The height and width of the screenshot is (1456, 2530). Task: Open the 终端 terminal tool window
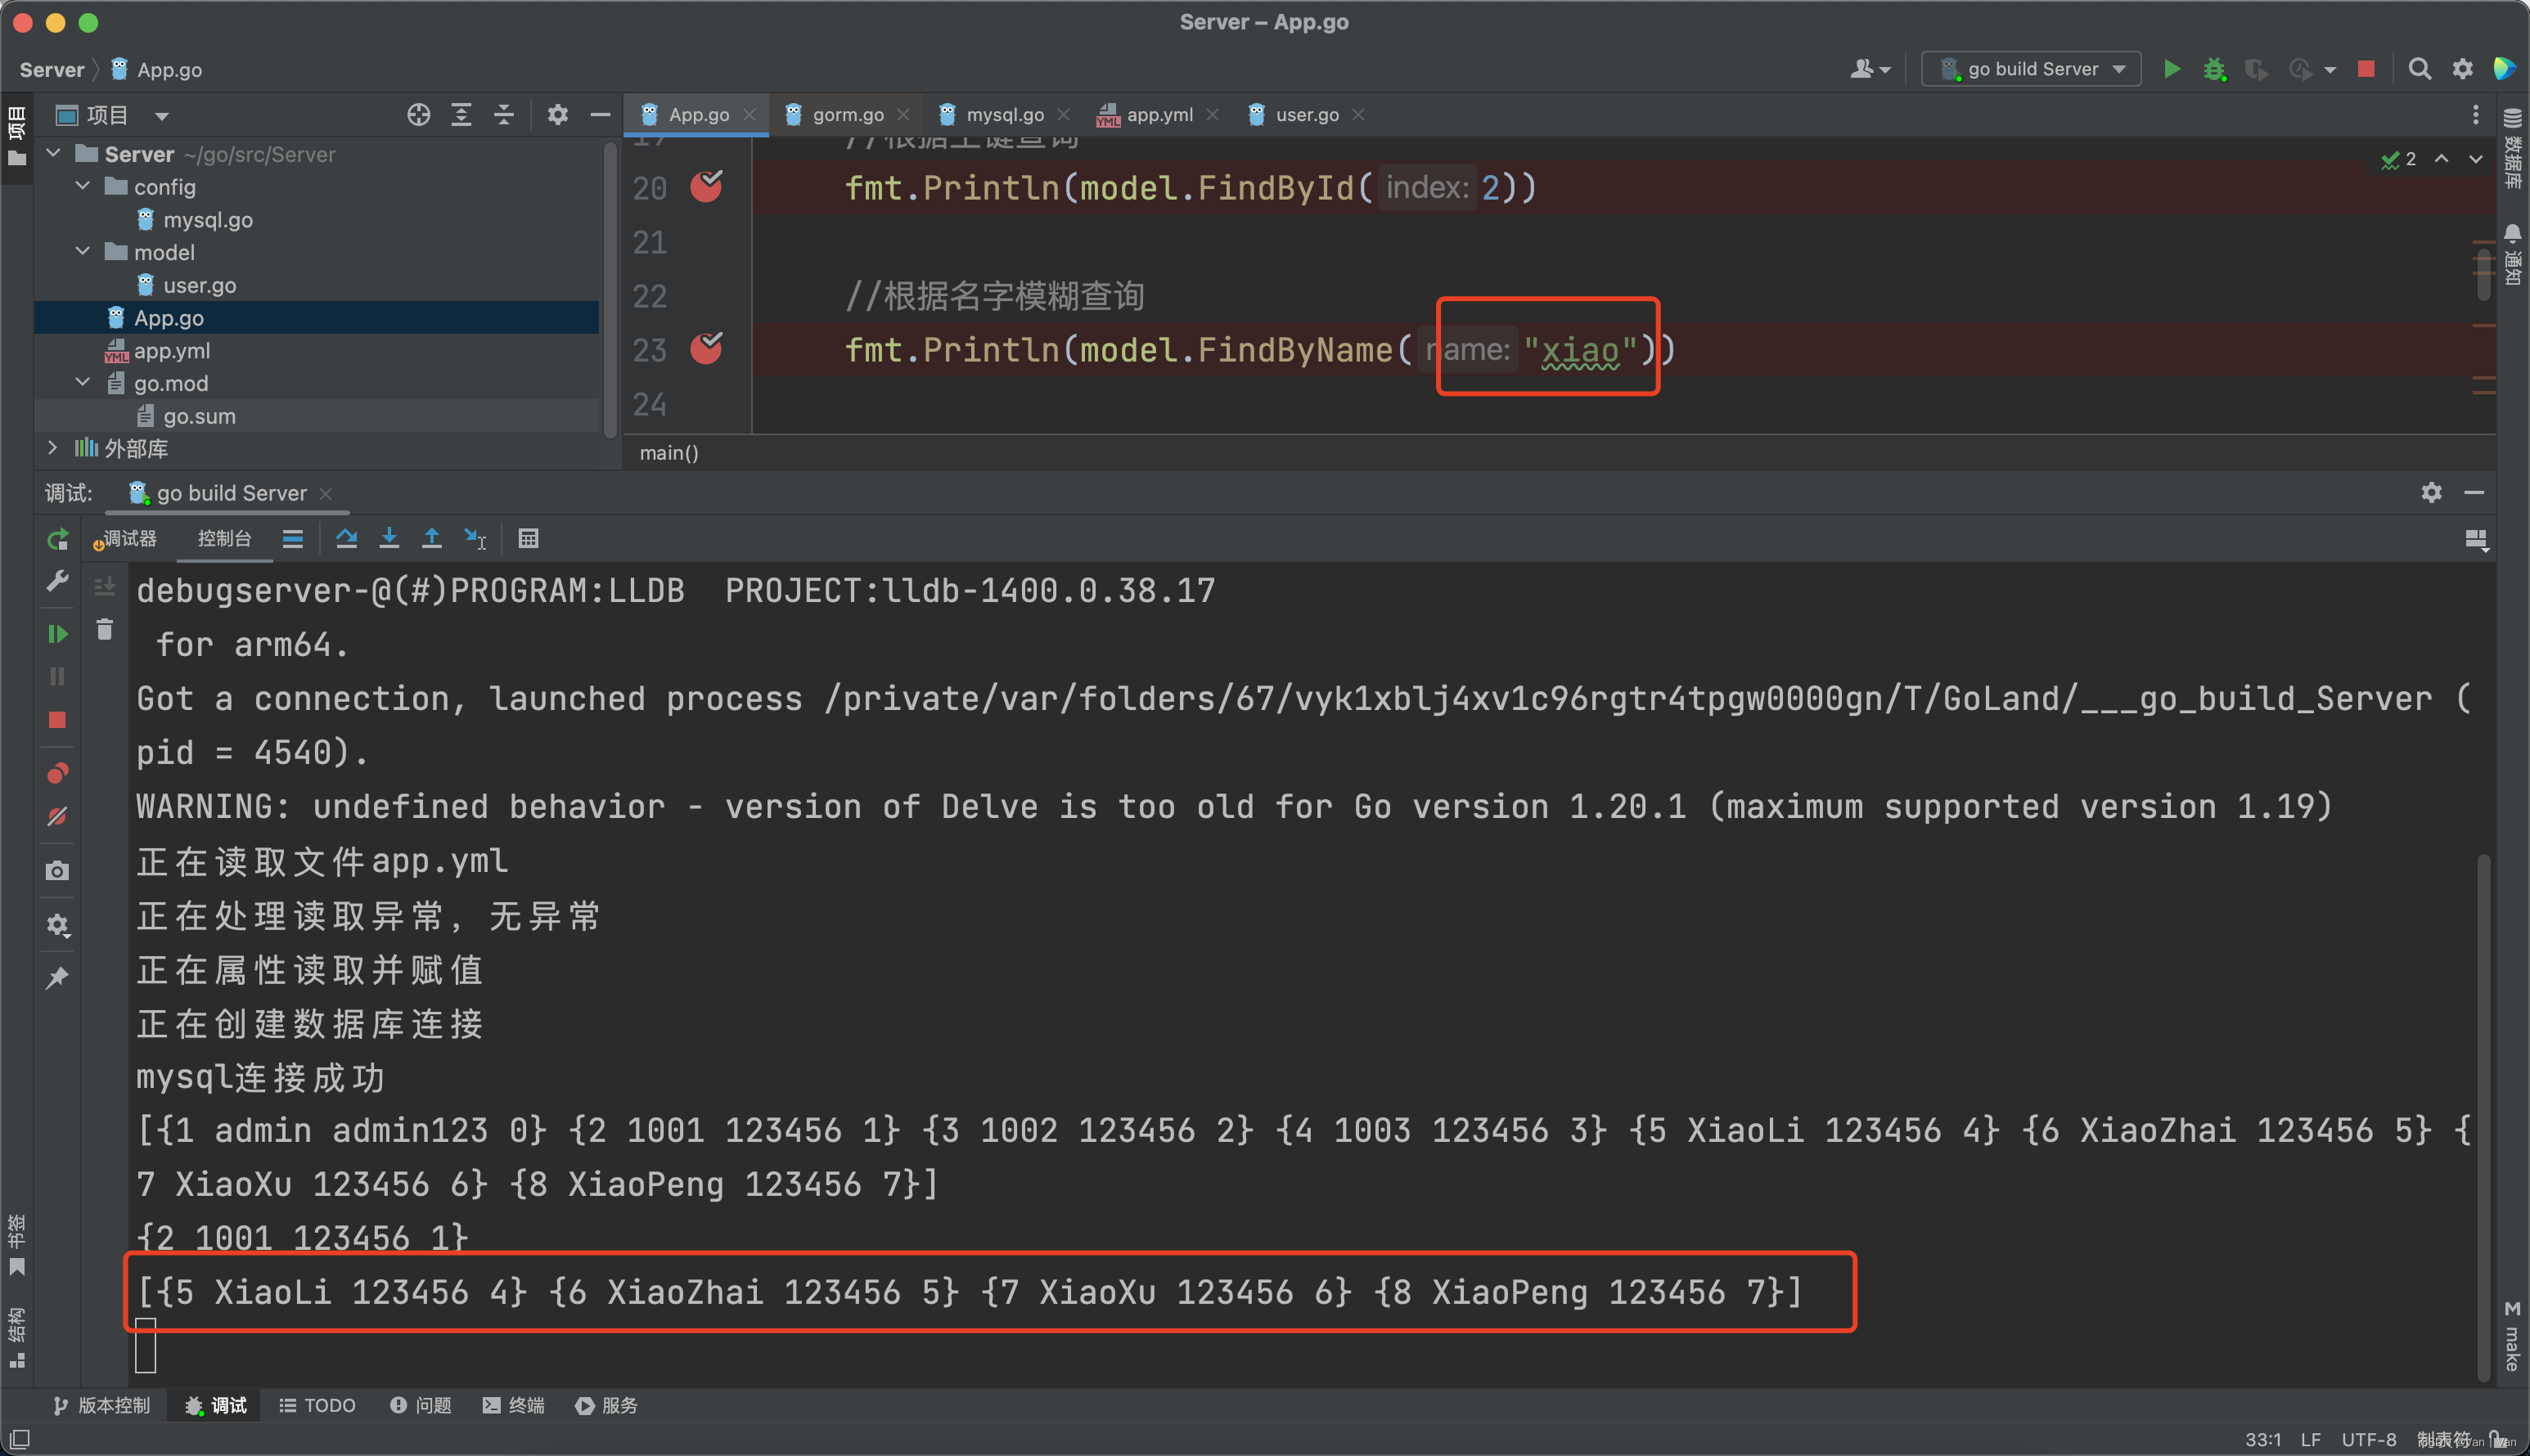point(514,1405)
